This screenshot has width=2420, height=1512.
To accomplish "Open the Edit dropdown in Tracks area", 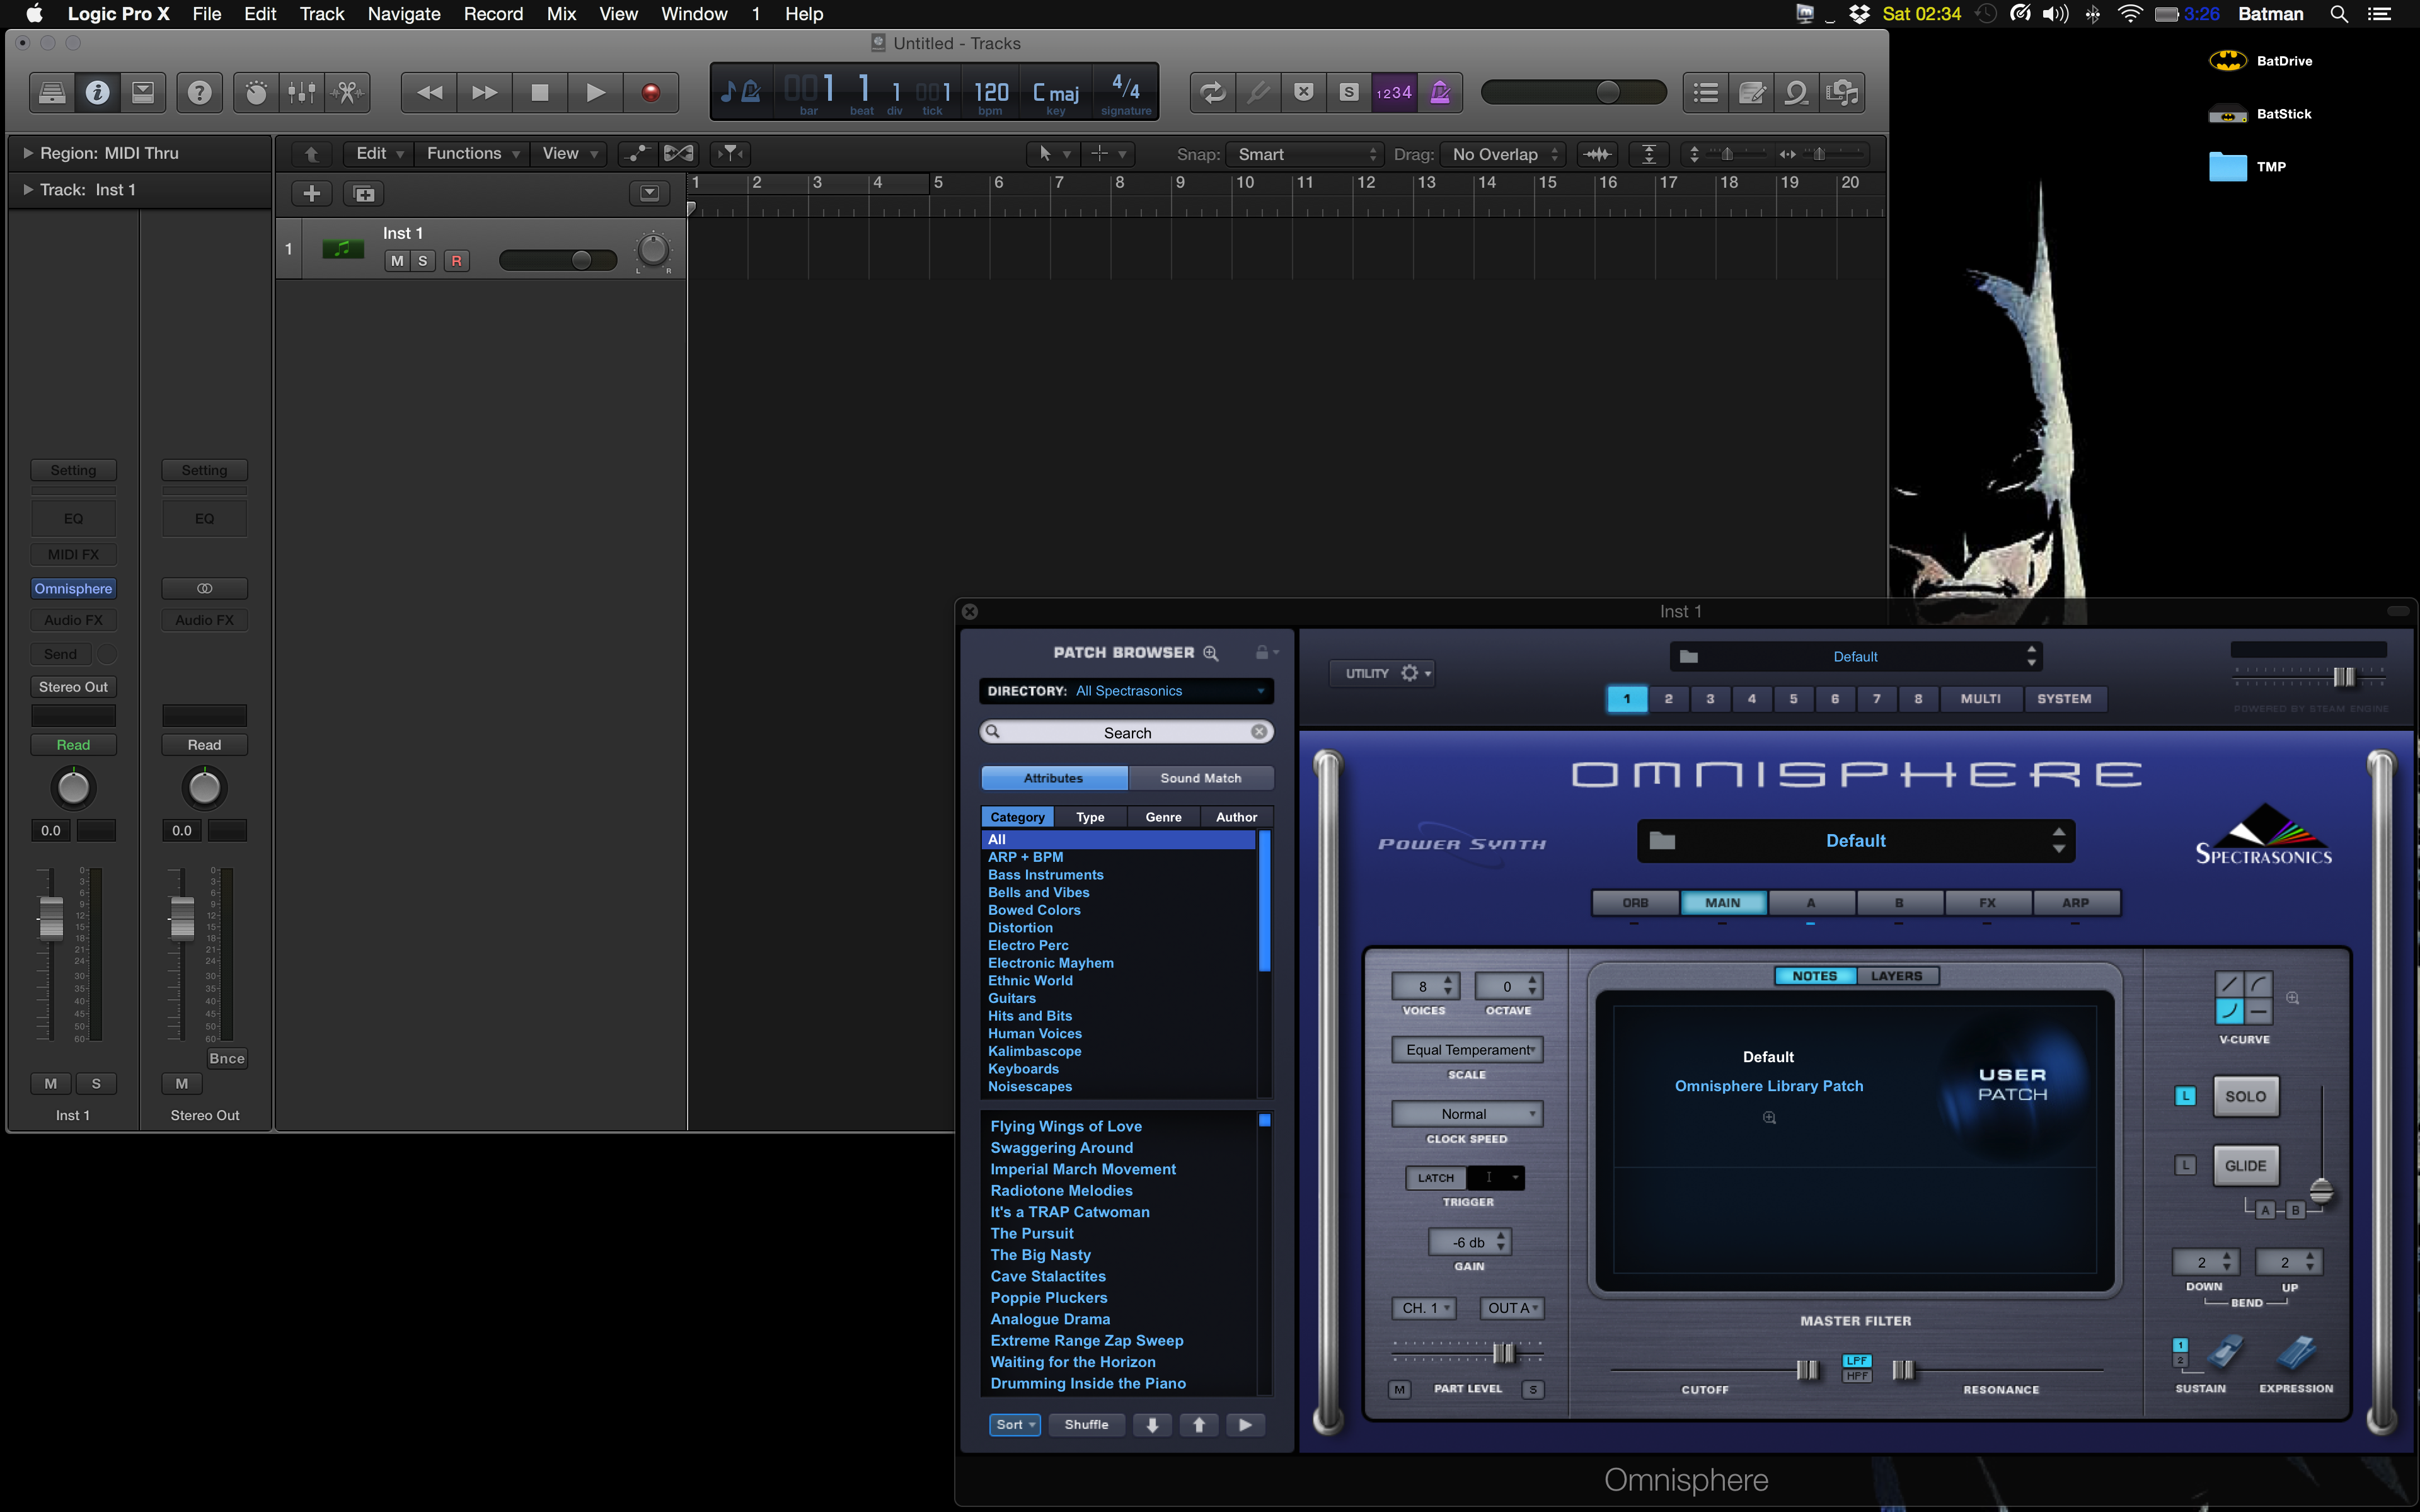I will tap(380, 153).
